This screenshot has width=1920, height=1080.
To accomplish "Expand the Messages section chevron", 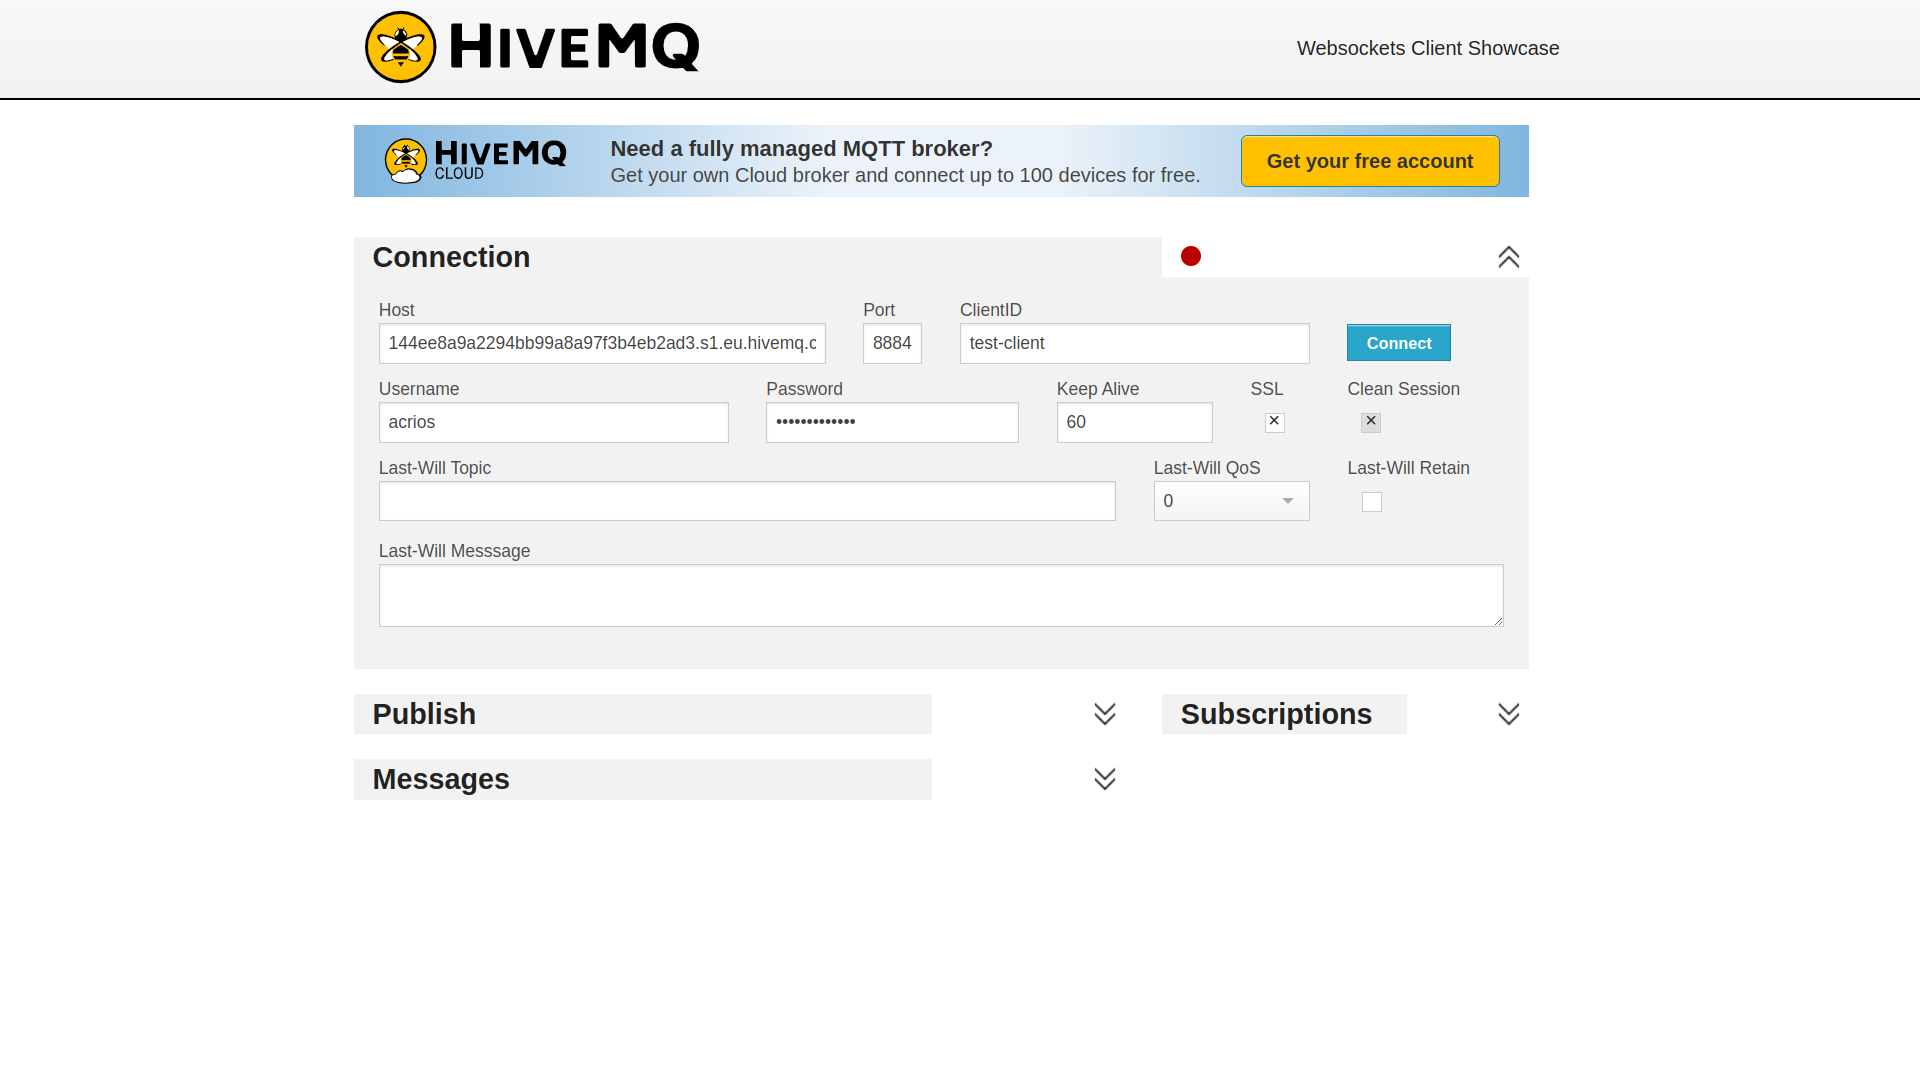I will (1104, 778).
